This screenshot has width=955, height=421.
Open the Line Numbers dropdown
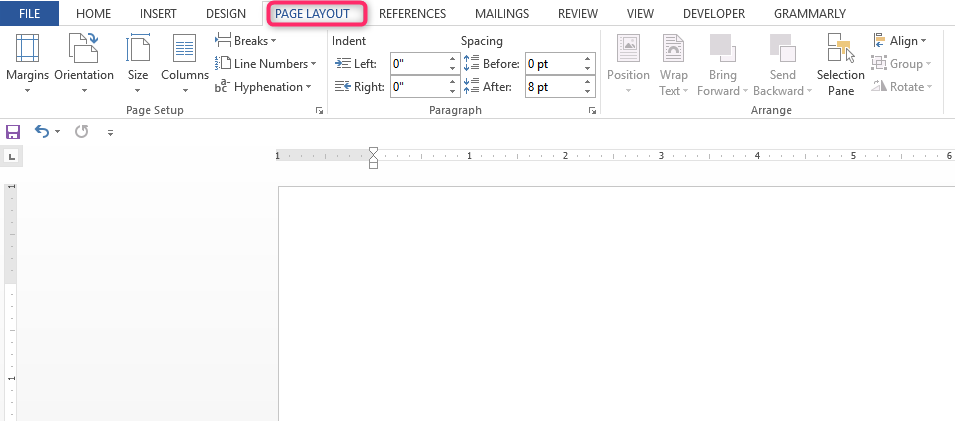(x=266, y=63)
